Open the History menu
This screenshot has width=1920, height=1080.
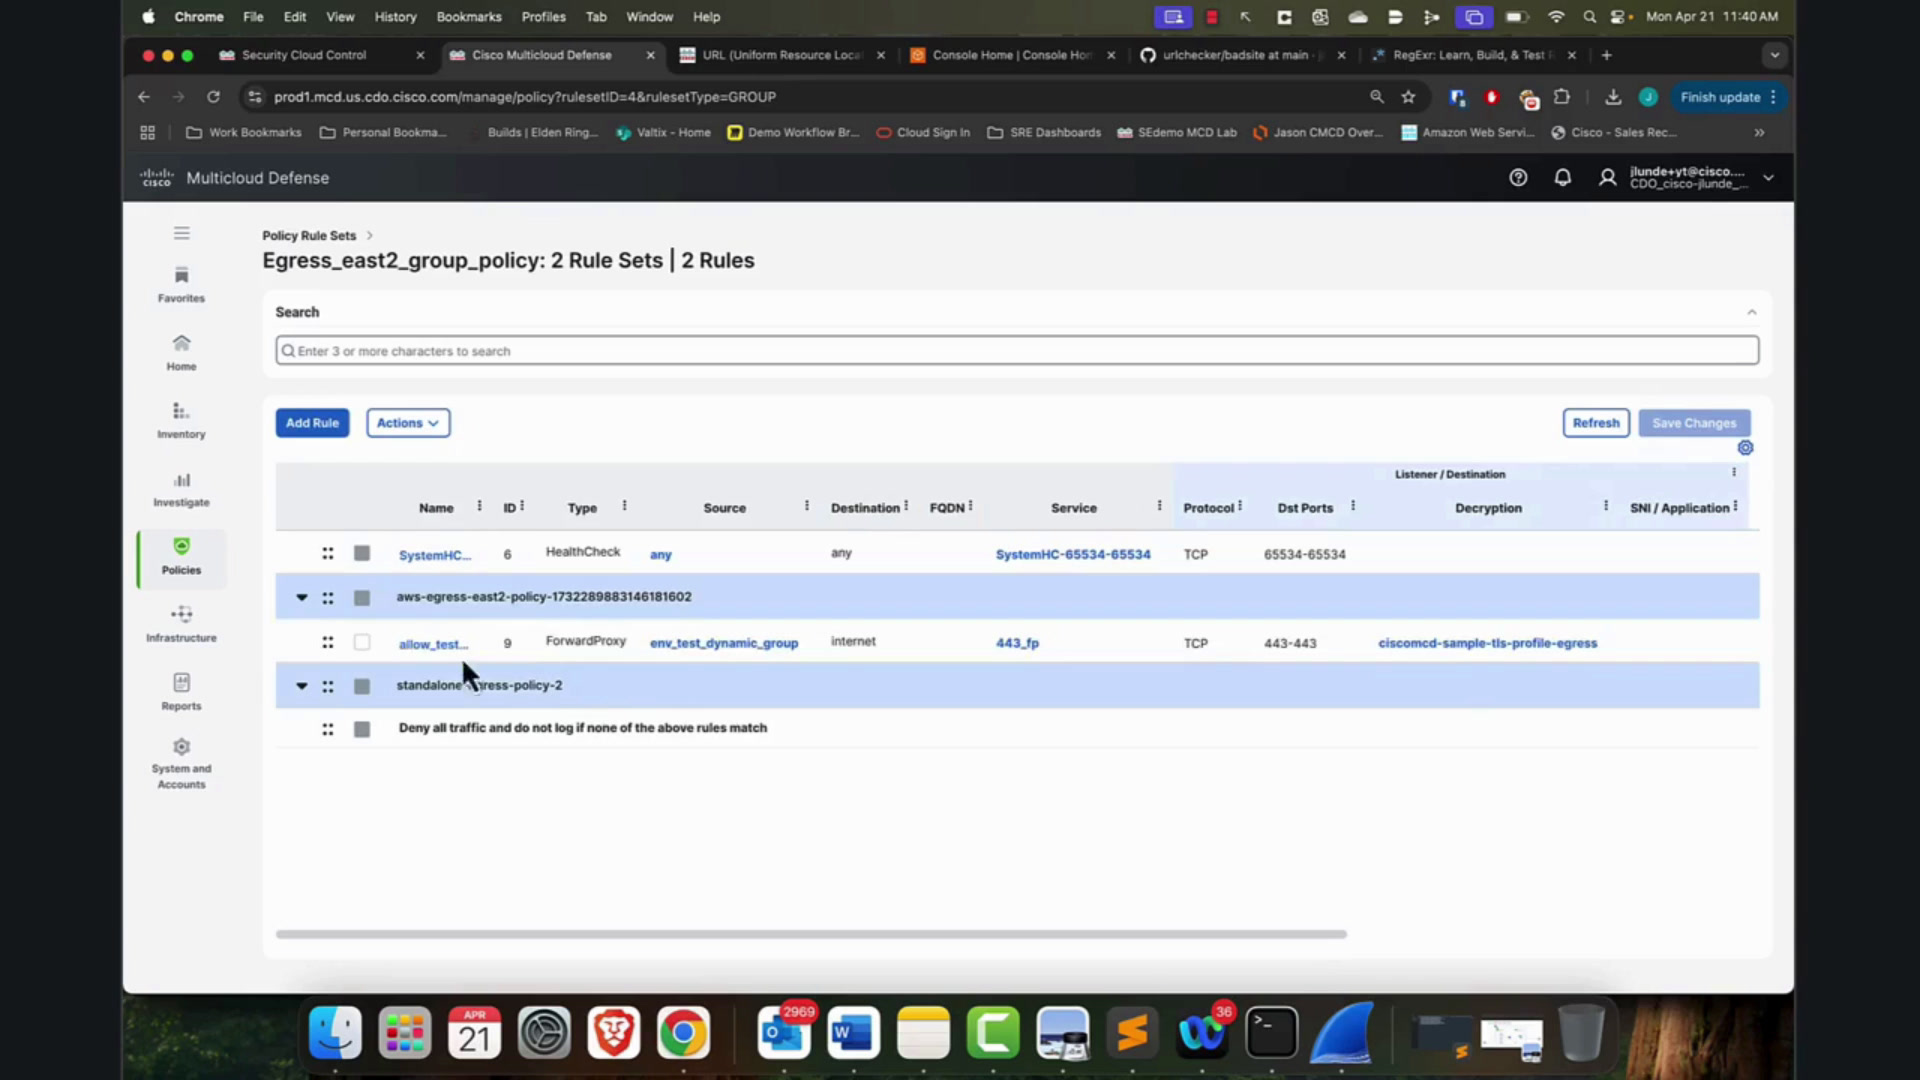point(395,17)
